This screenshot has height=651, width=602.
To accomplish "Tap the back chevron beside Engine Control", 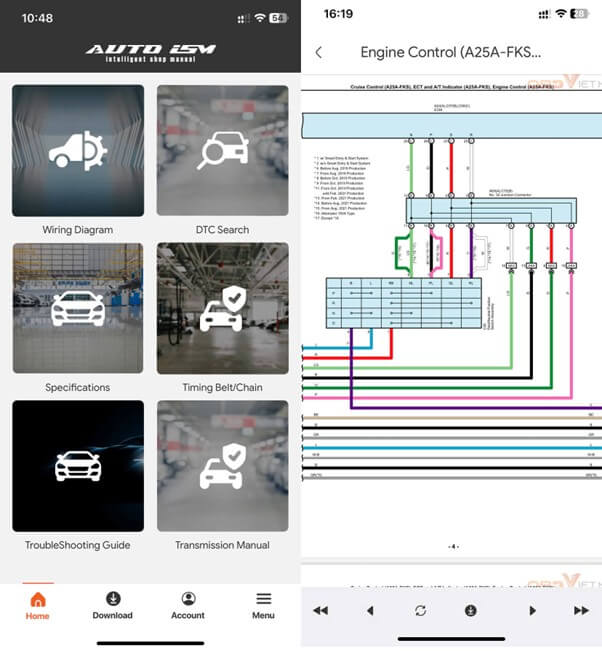I will [319, 52].
